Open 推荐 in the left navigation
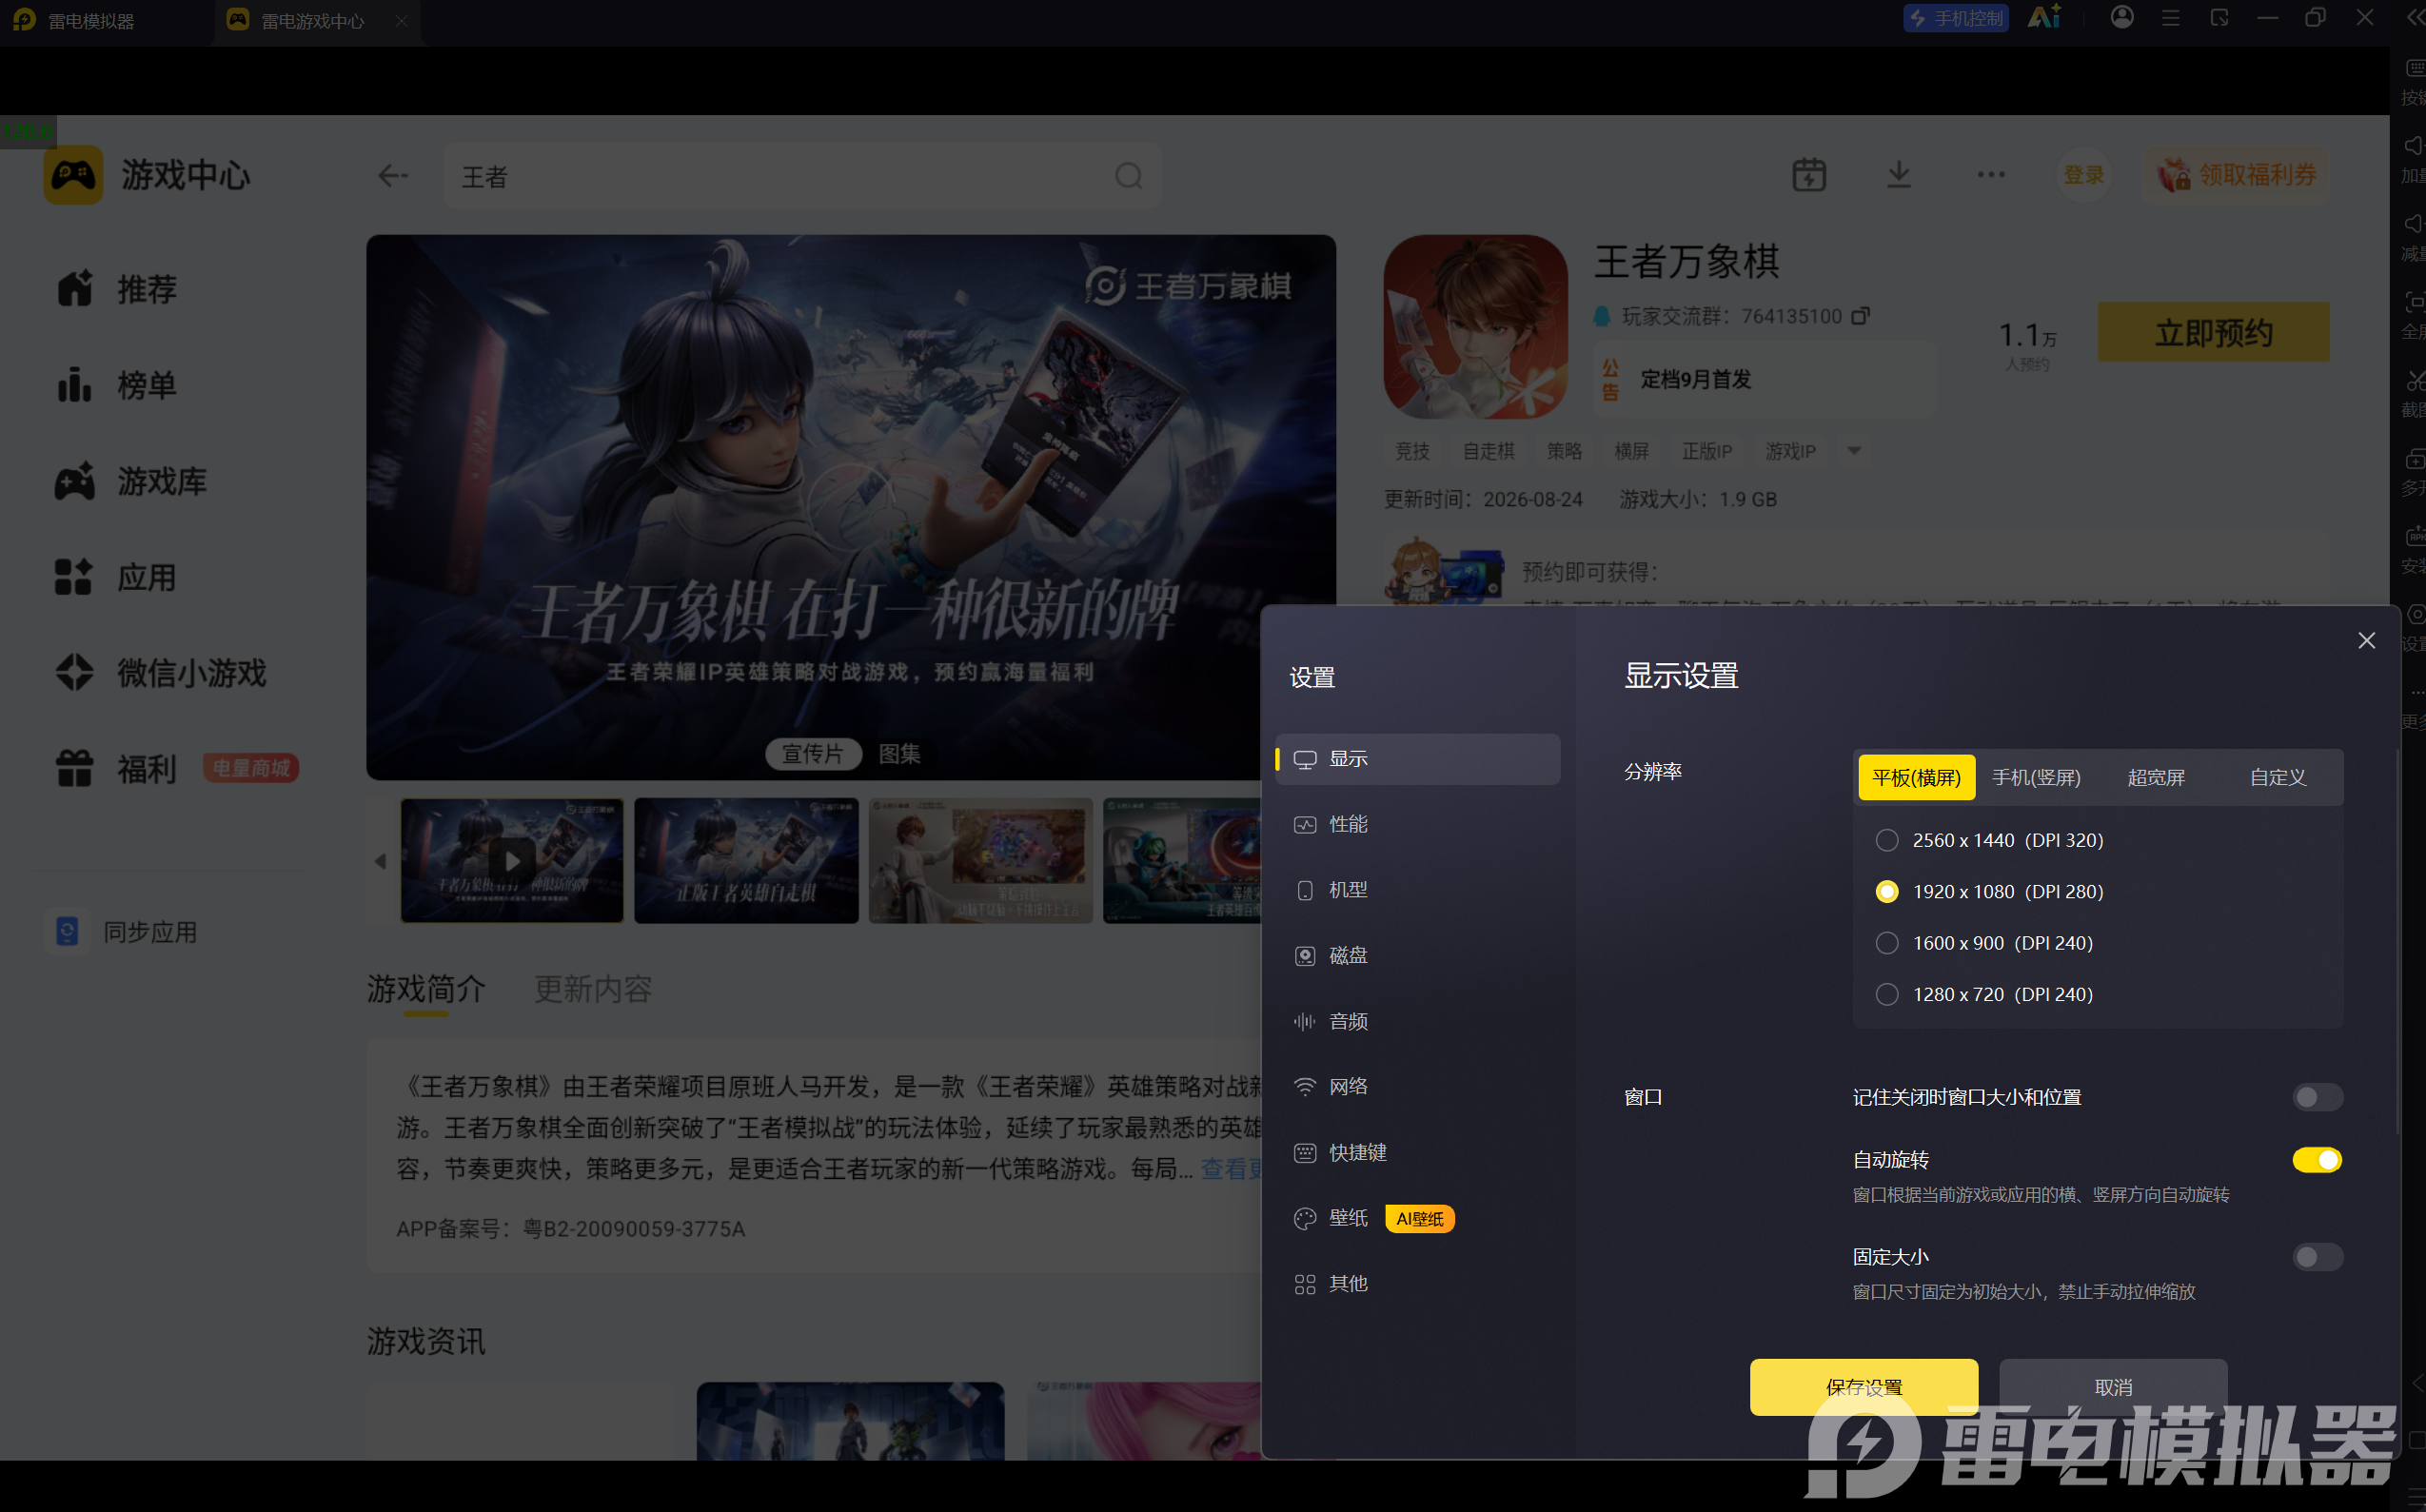Viewport: 2426px width, 1512px height. click(x=117, y=289)
